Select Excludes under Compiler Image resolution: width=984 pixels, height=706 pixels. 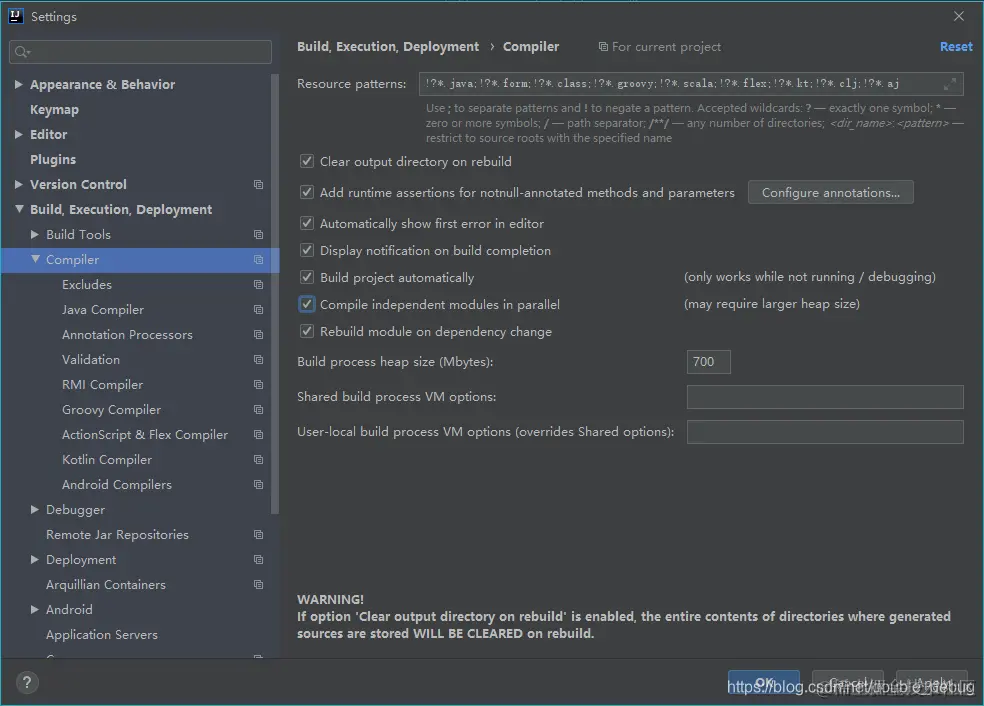pos(87,284)
